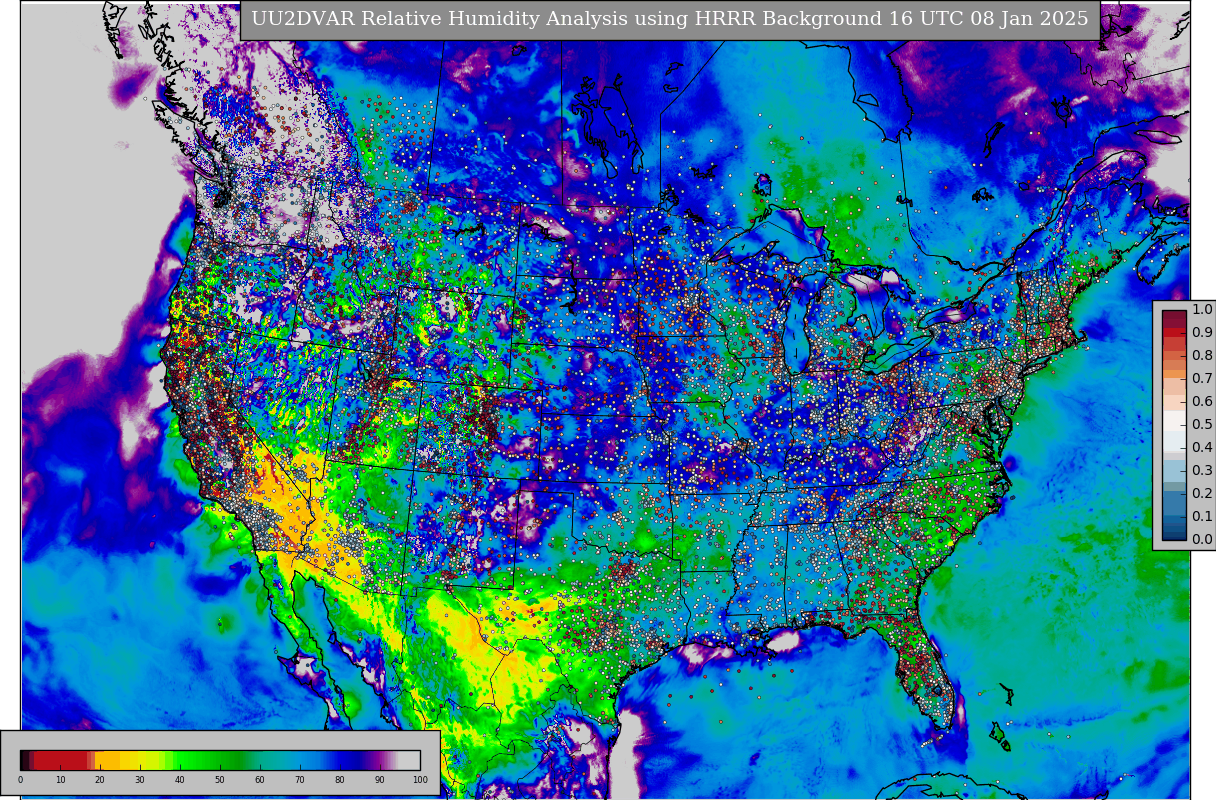Click the light gray end of humidity colorbar

(x=408, y=760)
